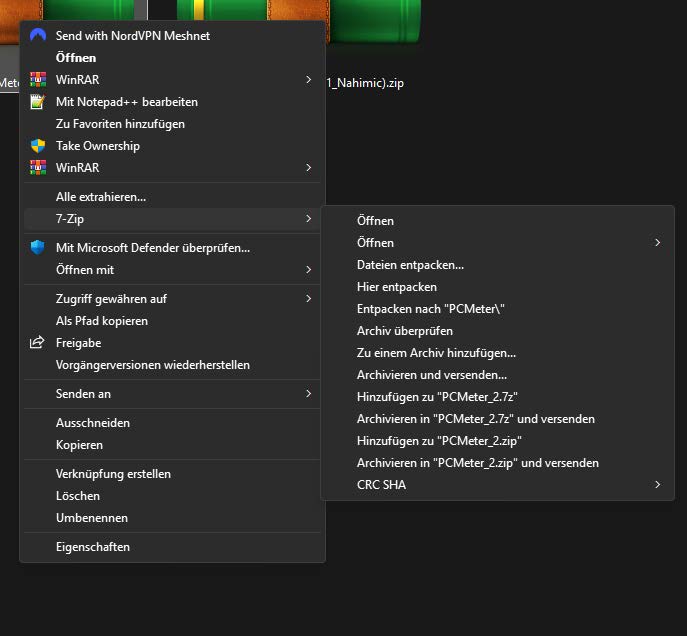This screenshot has height=636, width=687.
Task: Select Als Pfad kopieren
Action: tap(173, 320)
